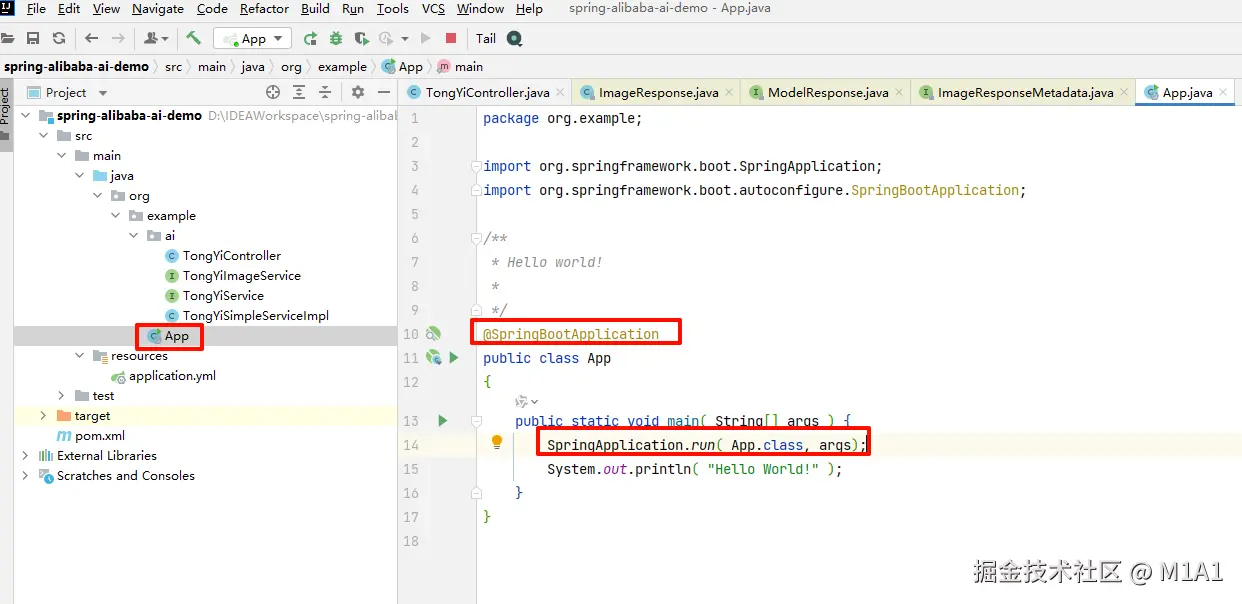Viewport: 1242px width, 604px height.
Task: Click the Save All disk icon
Action: tap(33, 38)
